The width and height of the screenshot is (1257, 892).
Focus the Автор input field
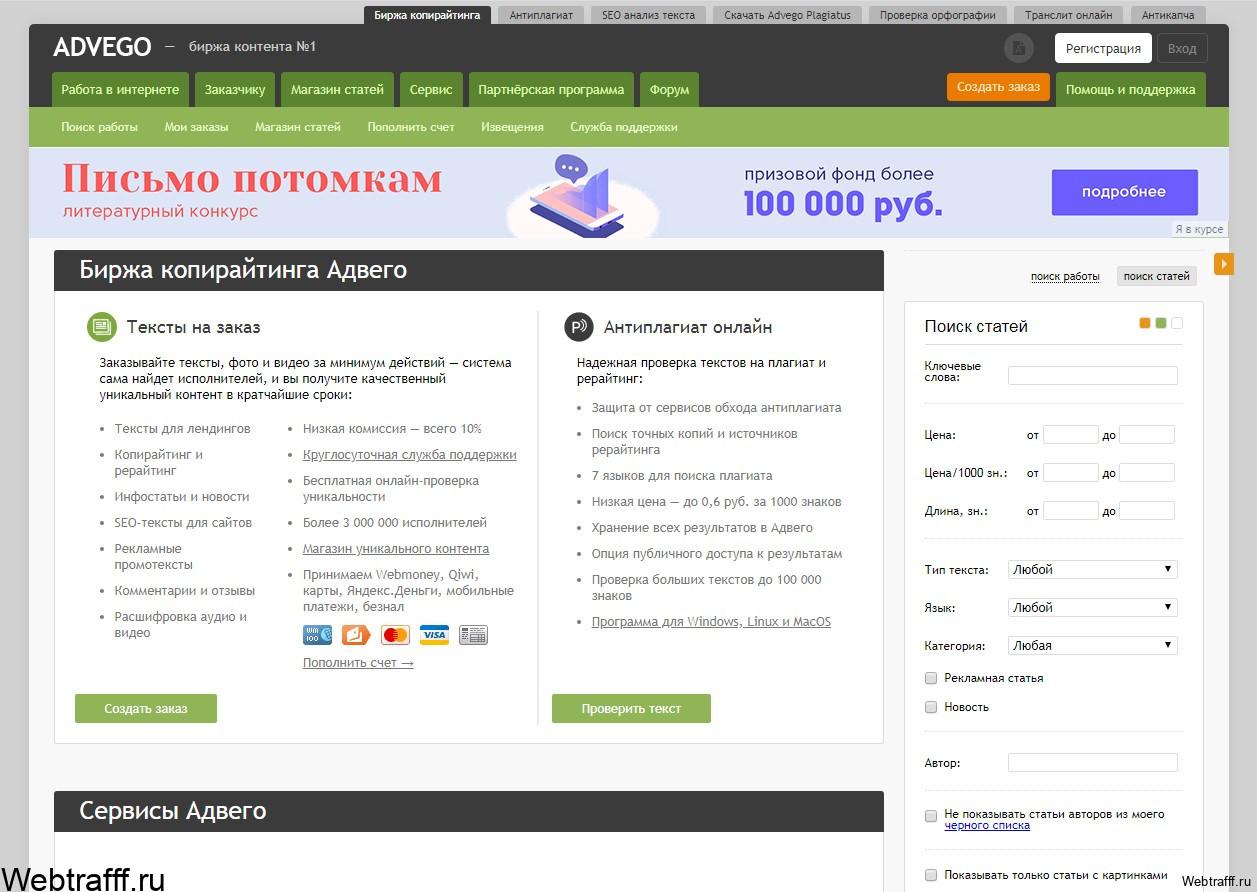coord(1092,762)
